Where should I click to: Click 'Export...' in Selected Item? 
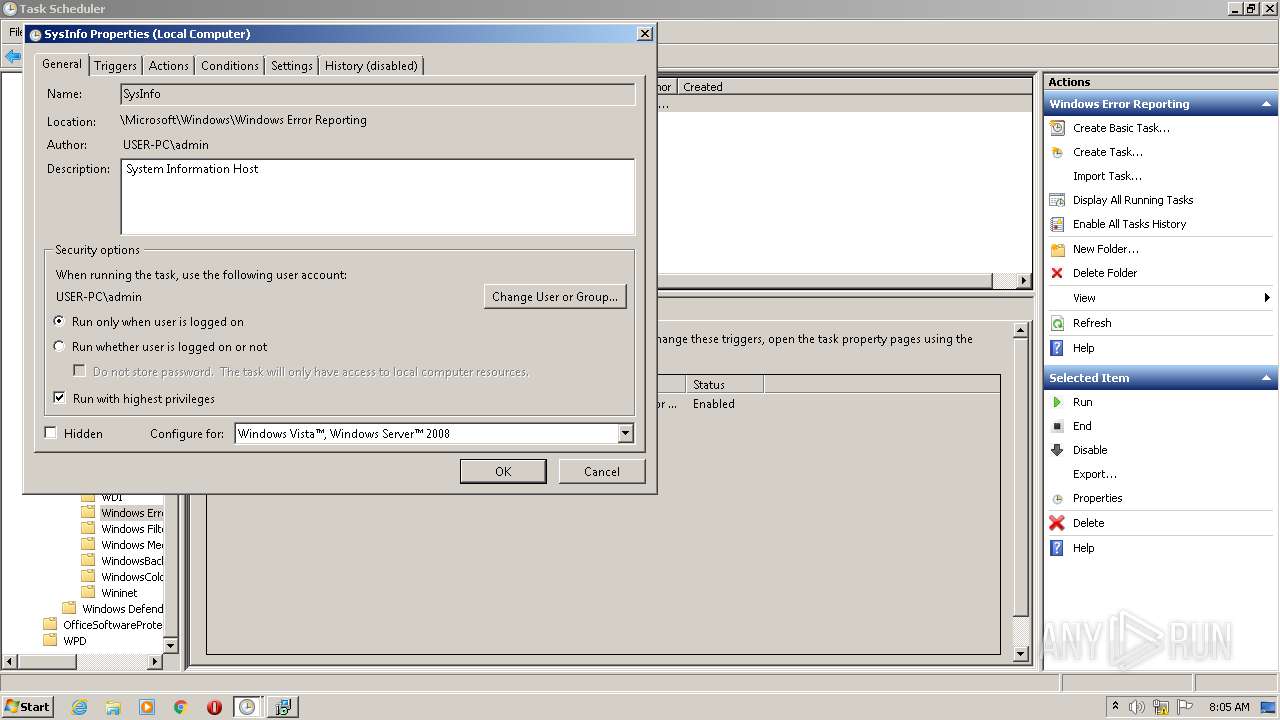(x=1095, y=474)
